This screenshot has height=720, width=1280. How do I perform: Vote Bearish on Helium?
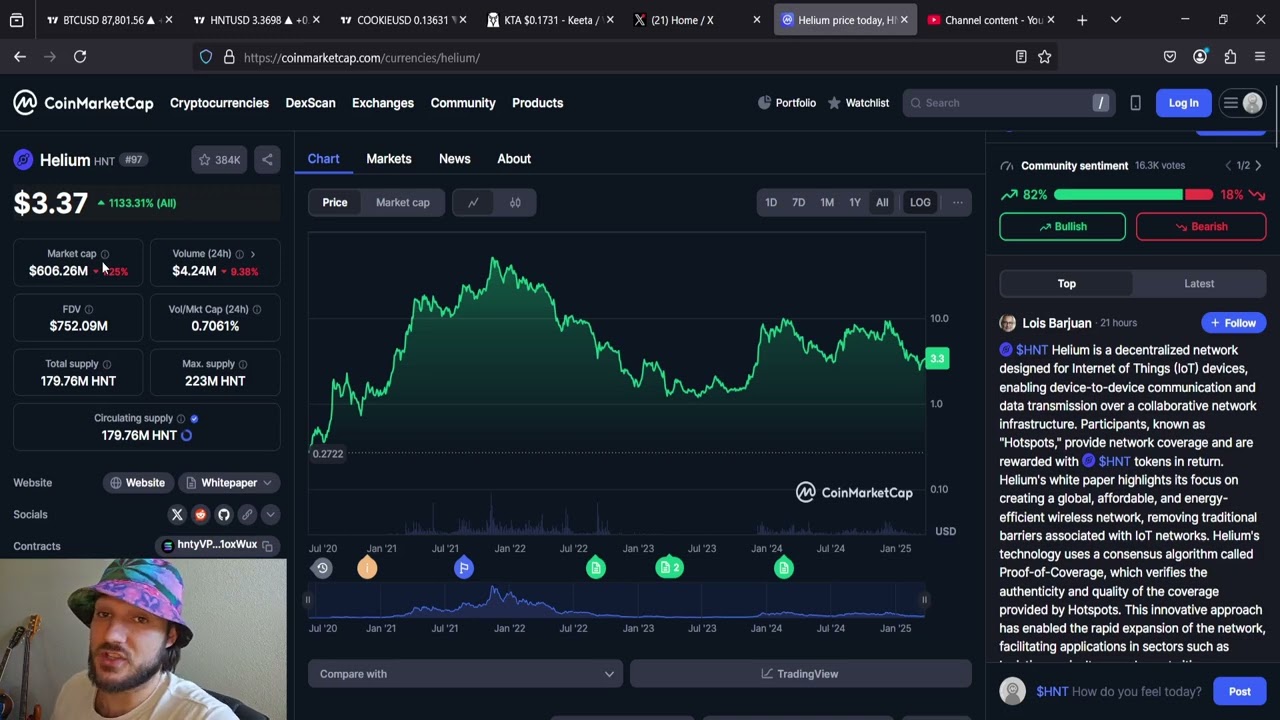point(1201,227)
